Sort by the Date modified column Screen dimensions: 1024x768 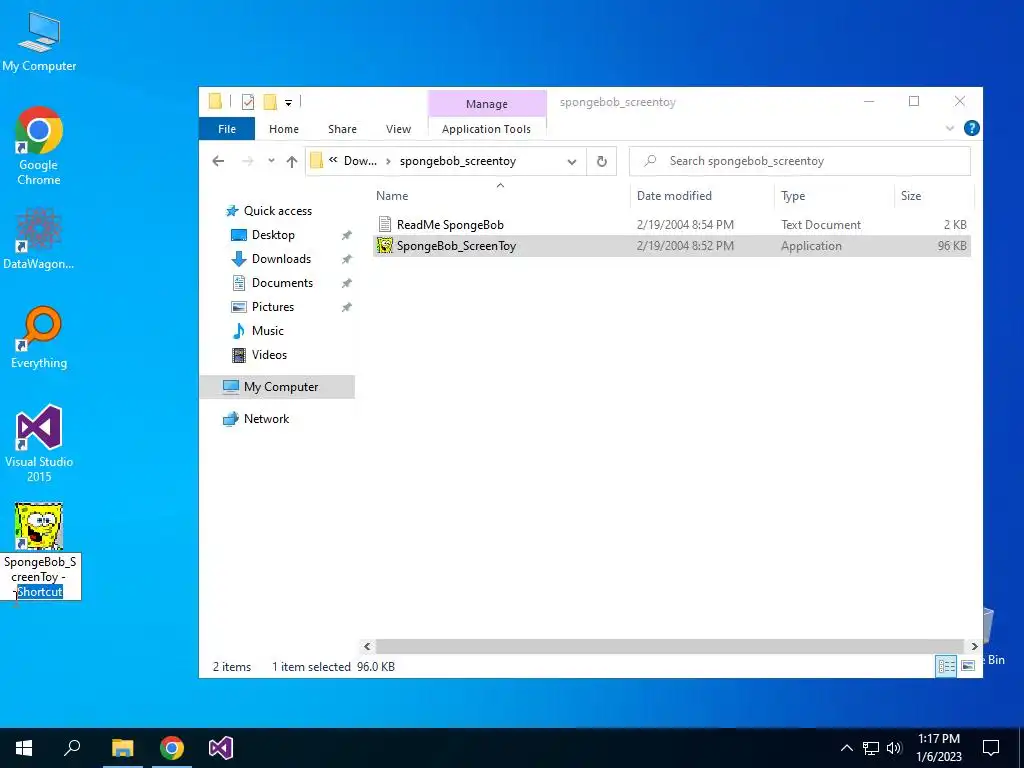pos(702,196)
